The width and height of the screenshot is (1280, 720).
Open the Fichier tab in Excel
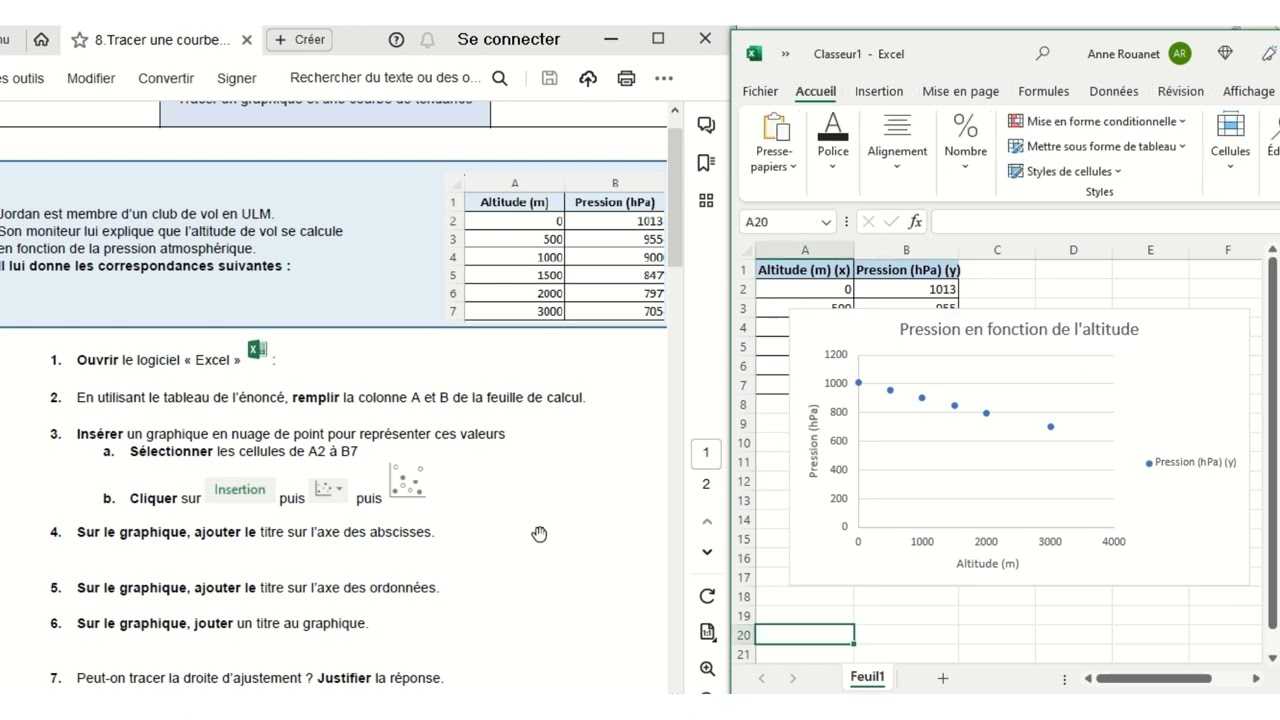point(760,91)
